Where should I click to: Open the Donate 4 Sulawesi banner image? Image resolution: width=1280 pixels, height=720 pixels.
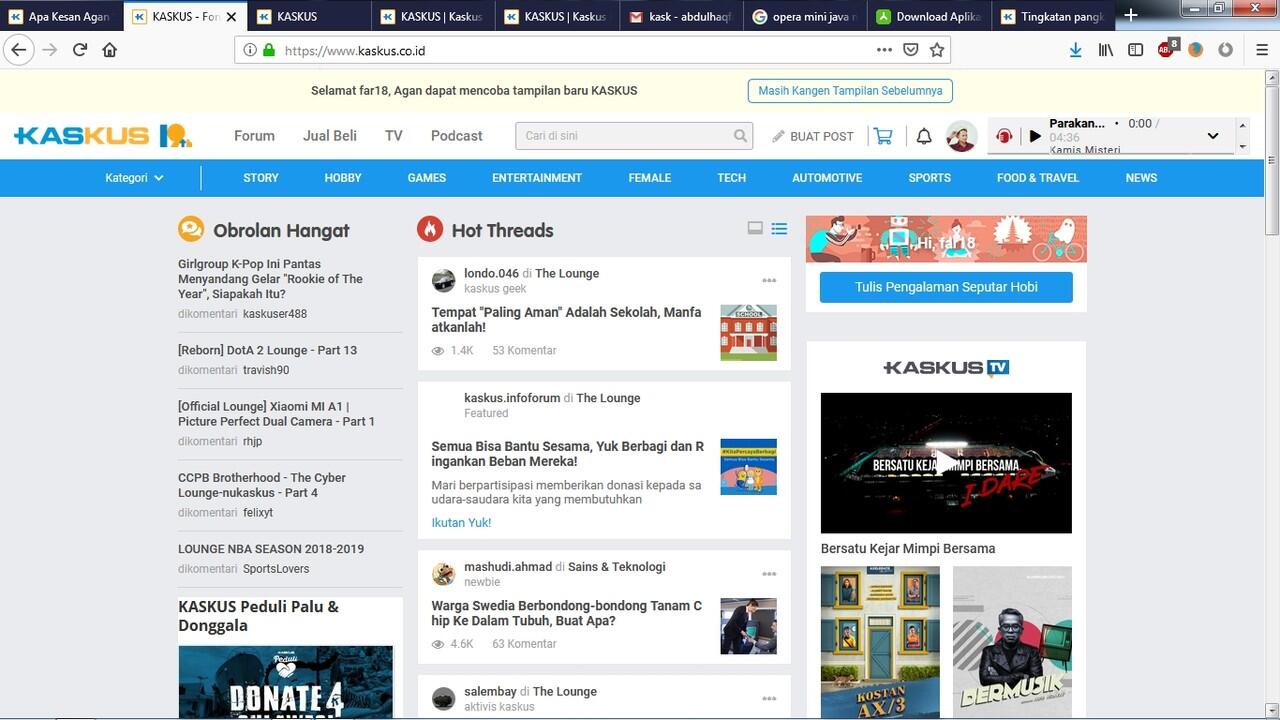point(286,682)
